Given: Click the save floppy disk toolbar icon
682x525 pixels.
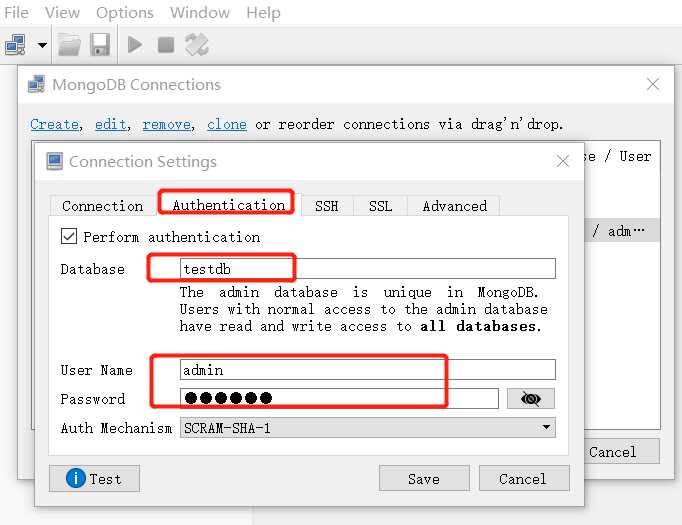Looking at the screenshot, I should tap(100, 45).
